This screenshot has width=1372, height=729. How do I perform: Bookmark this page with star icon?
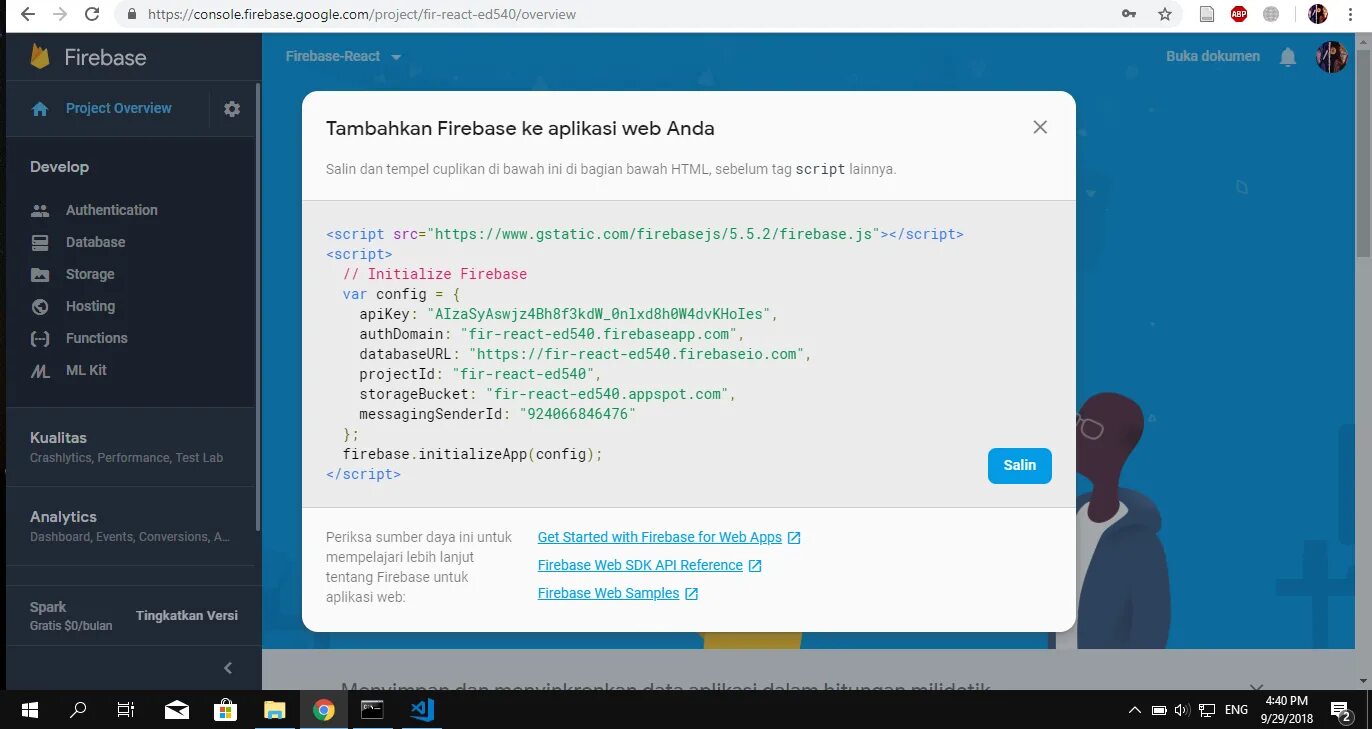pos(1164,14)
